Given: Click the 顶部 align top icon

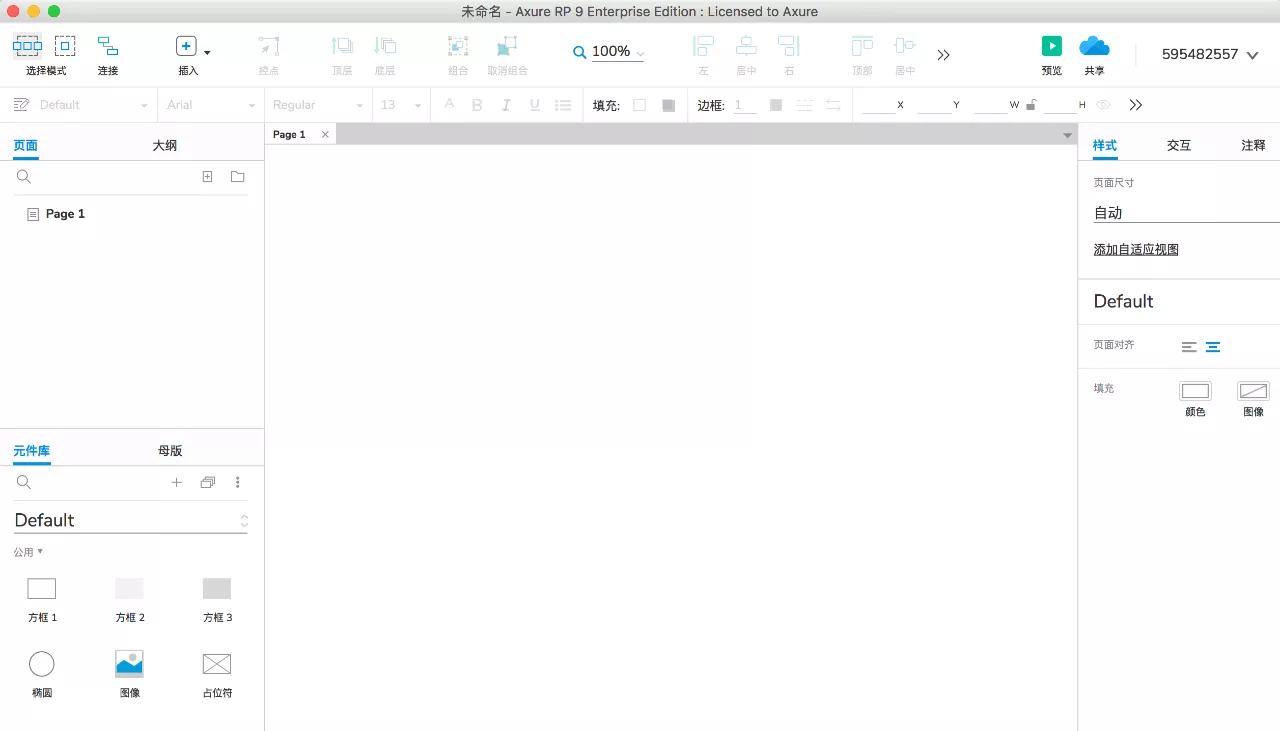Looking at the screenshot, I should (862, 46).
